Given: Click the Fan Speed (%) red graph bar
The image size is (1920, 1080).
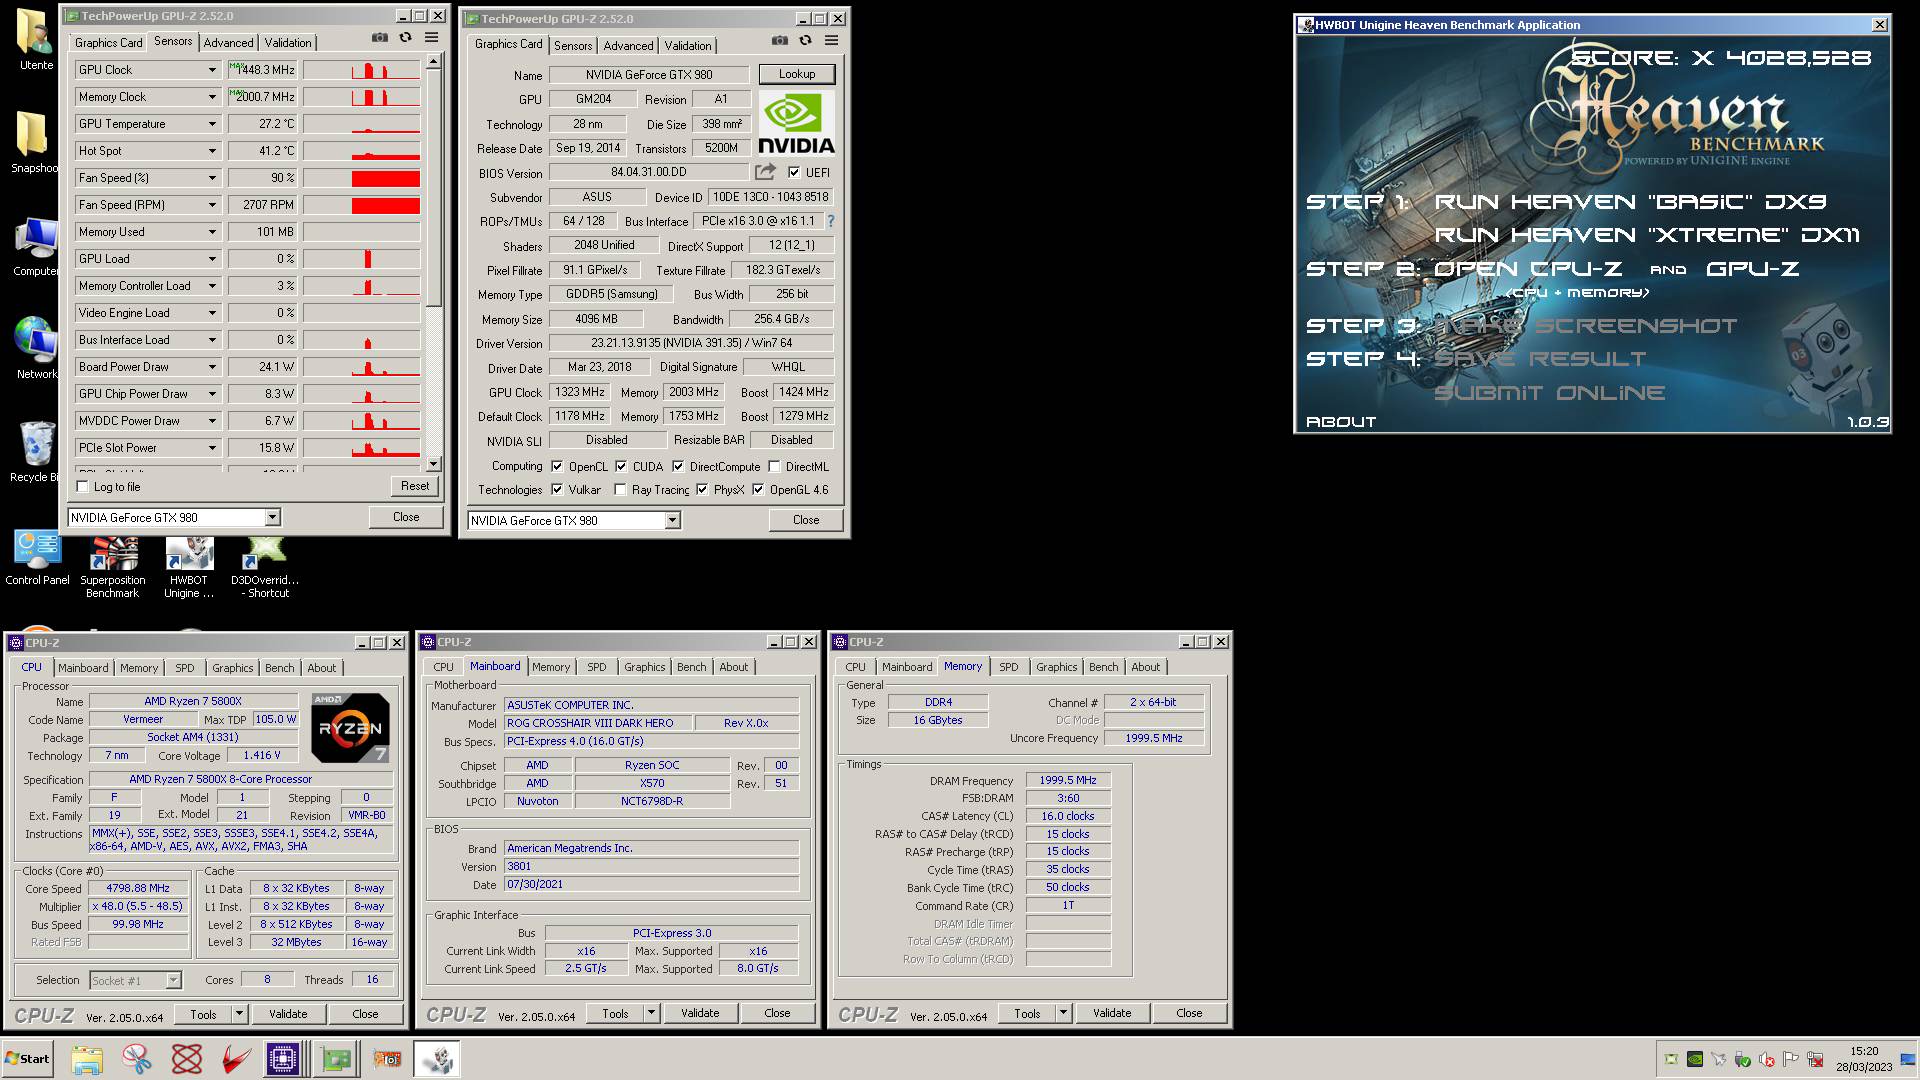Looking at the screenshot, I should [x=386, y=178].
